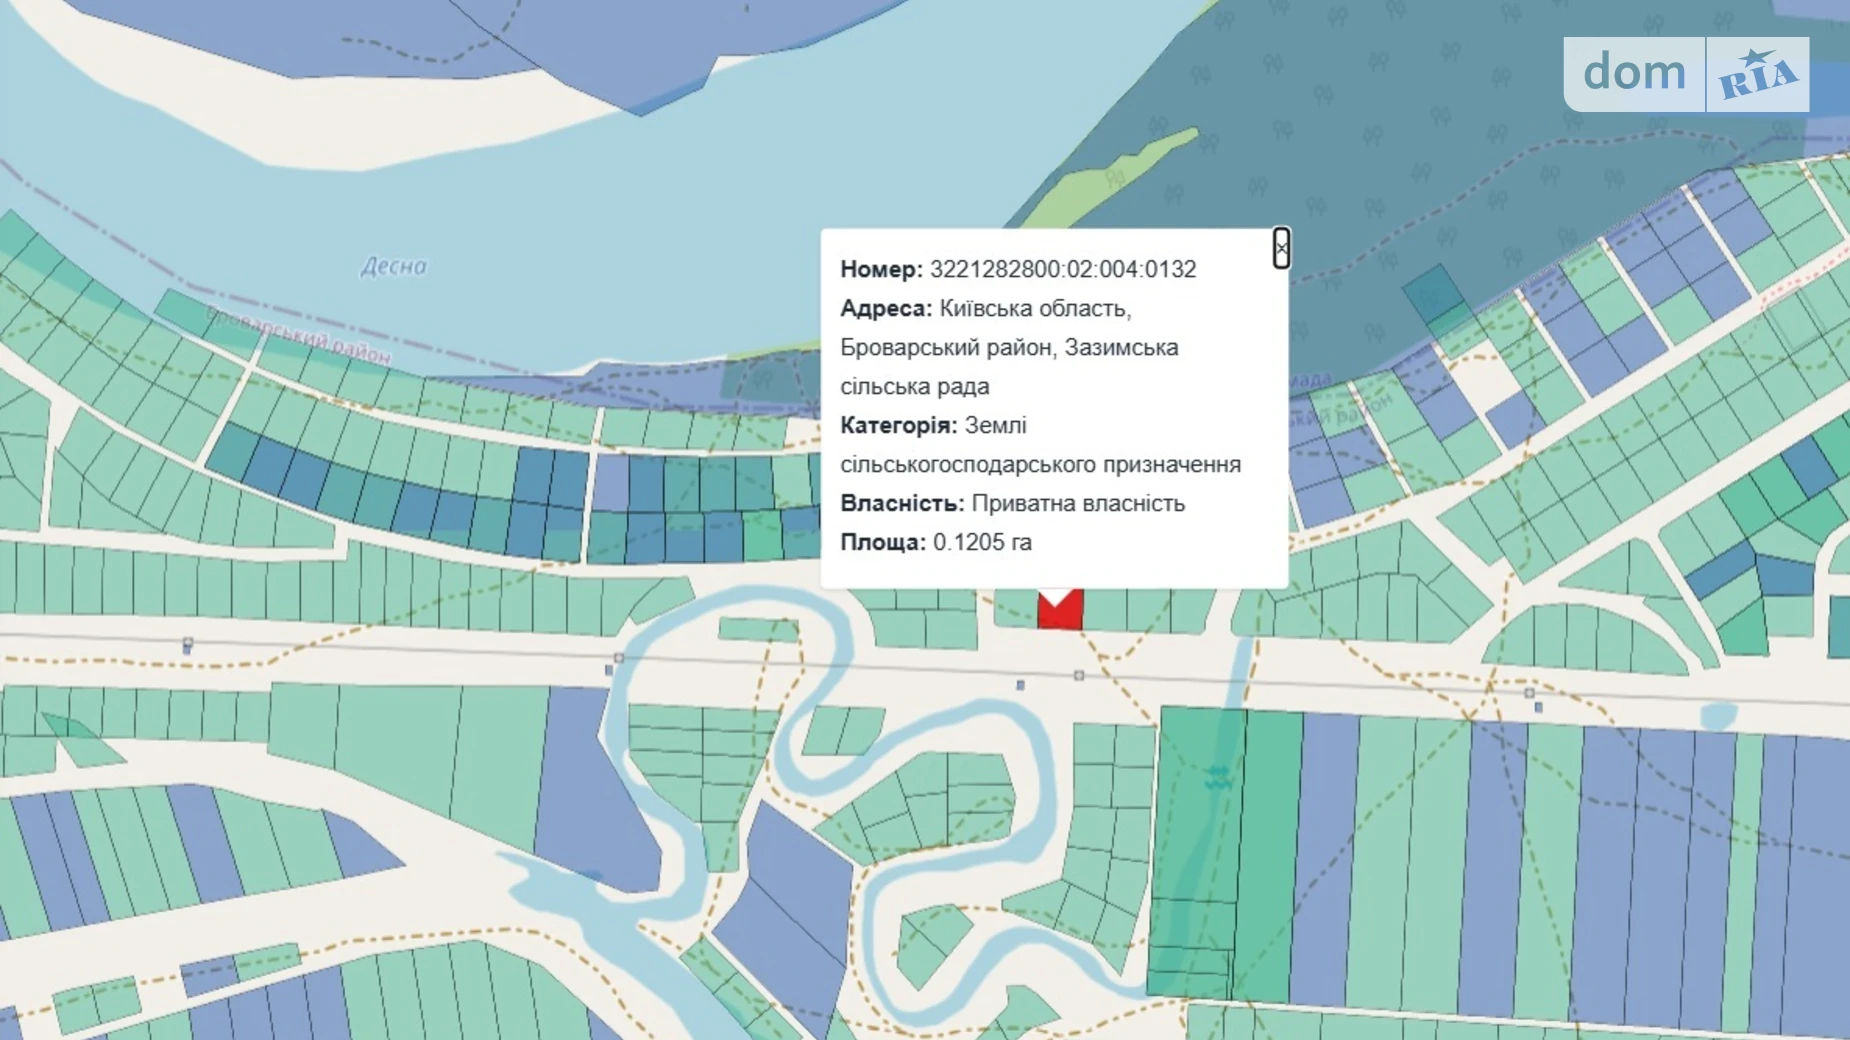This screenshot has width=1850, height=1040.
Task: Click the "Площа: 0.1205 га" line
Action: coord(935,542)
